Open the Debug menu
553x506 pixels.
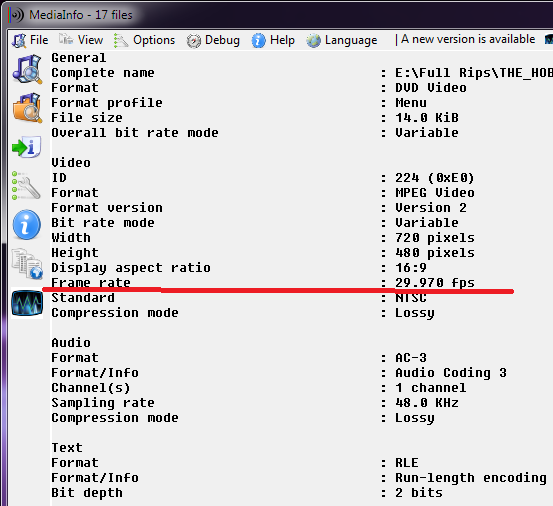213,40
